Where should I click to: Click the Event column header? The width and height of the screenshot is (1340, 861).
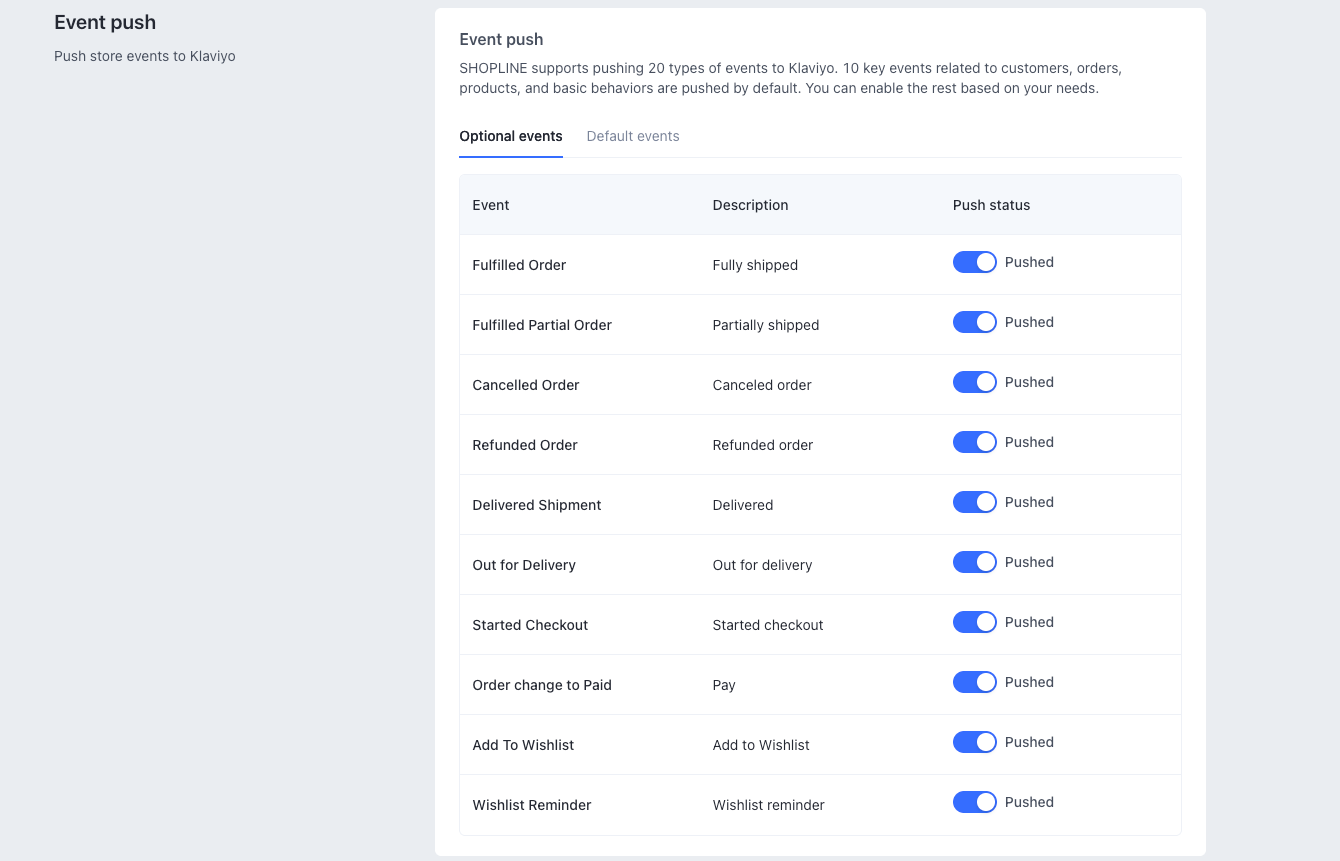[x=490, y=205]
